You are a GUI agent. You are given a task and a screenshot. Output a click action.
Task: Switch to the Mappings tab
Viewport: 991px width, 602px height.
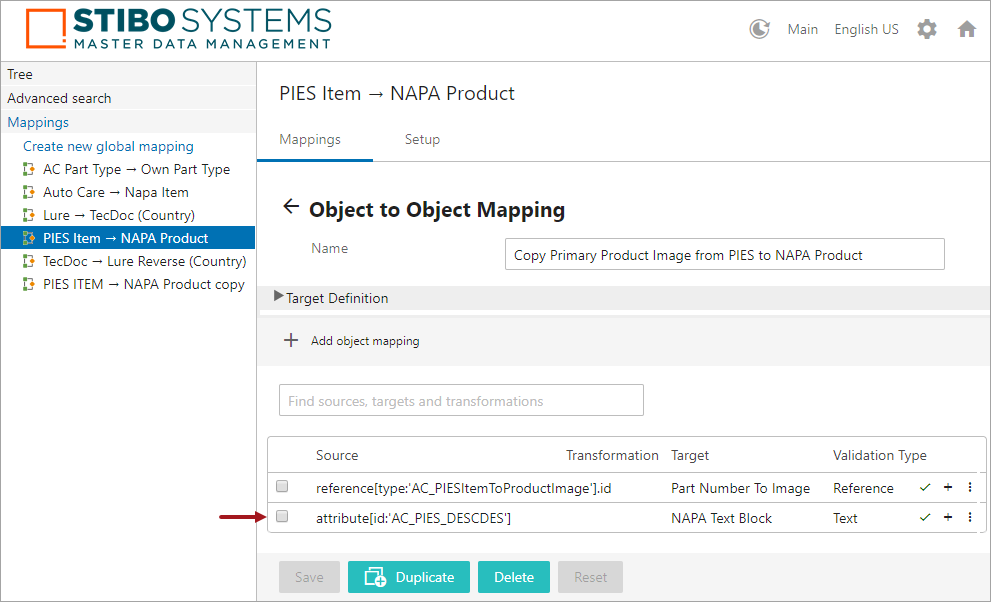310,140
